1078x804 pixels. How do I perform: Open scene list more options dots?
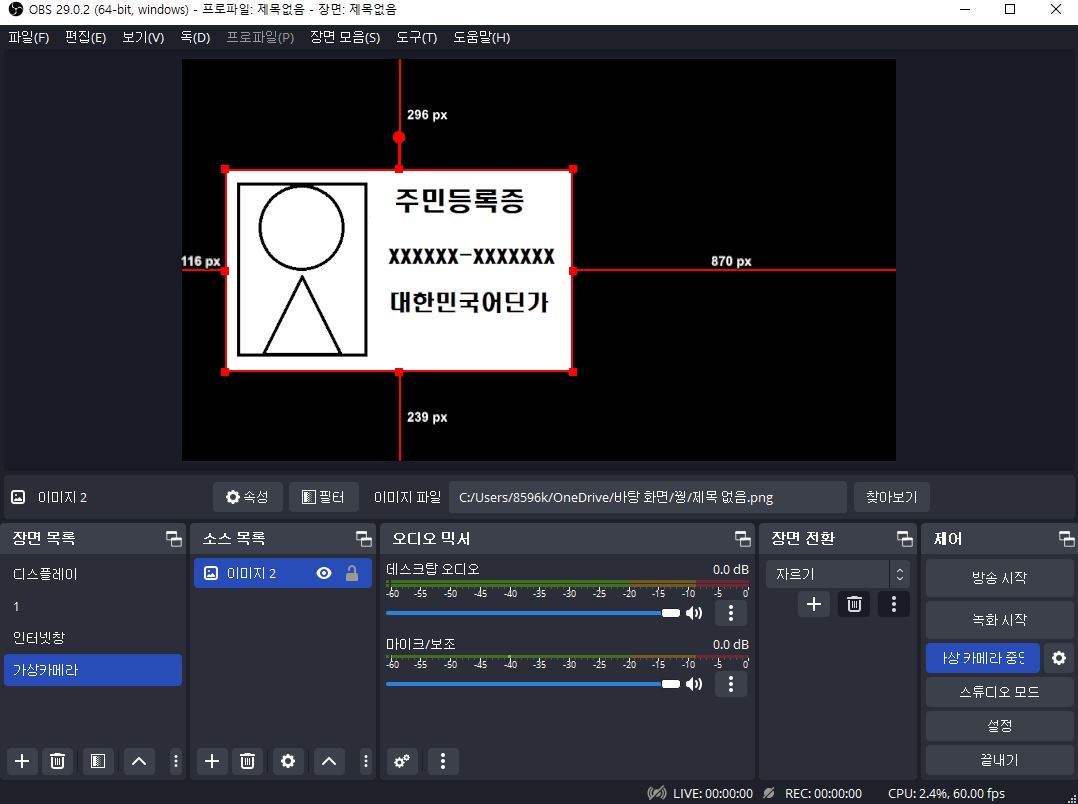[x=175, y=761]
